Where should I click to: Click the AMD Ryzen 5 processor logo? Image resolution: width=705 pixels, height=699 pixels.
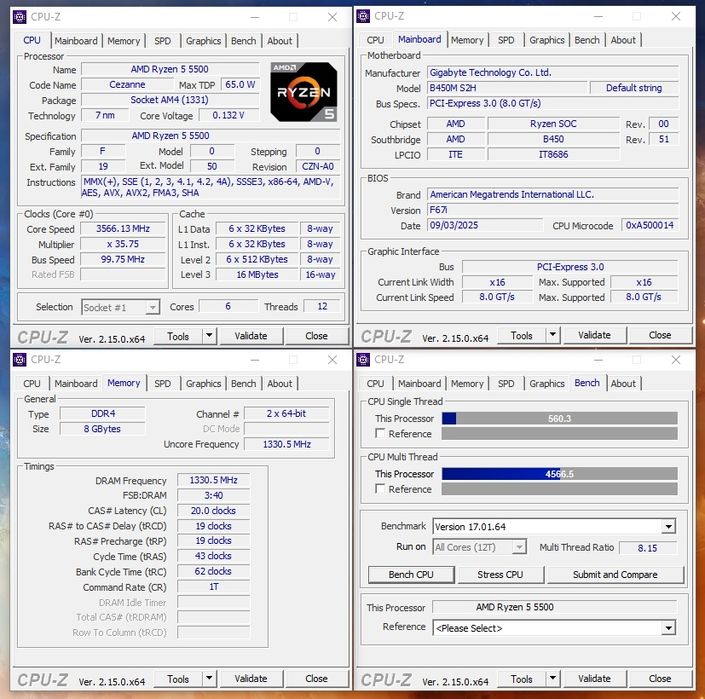(303, 92)
